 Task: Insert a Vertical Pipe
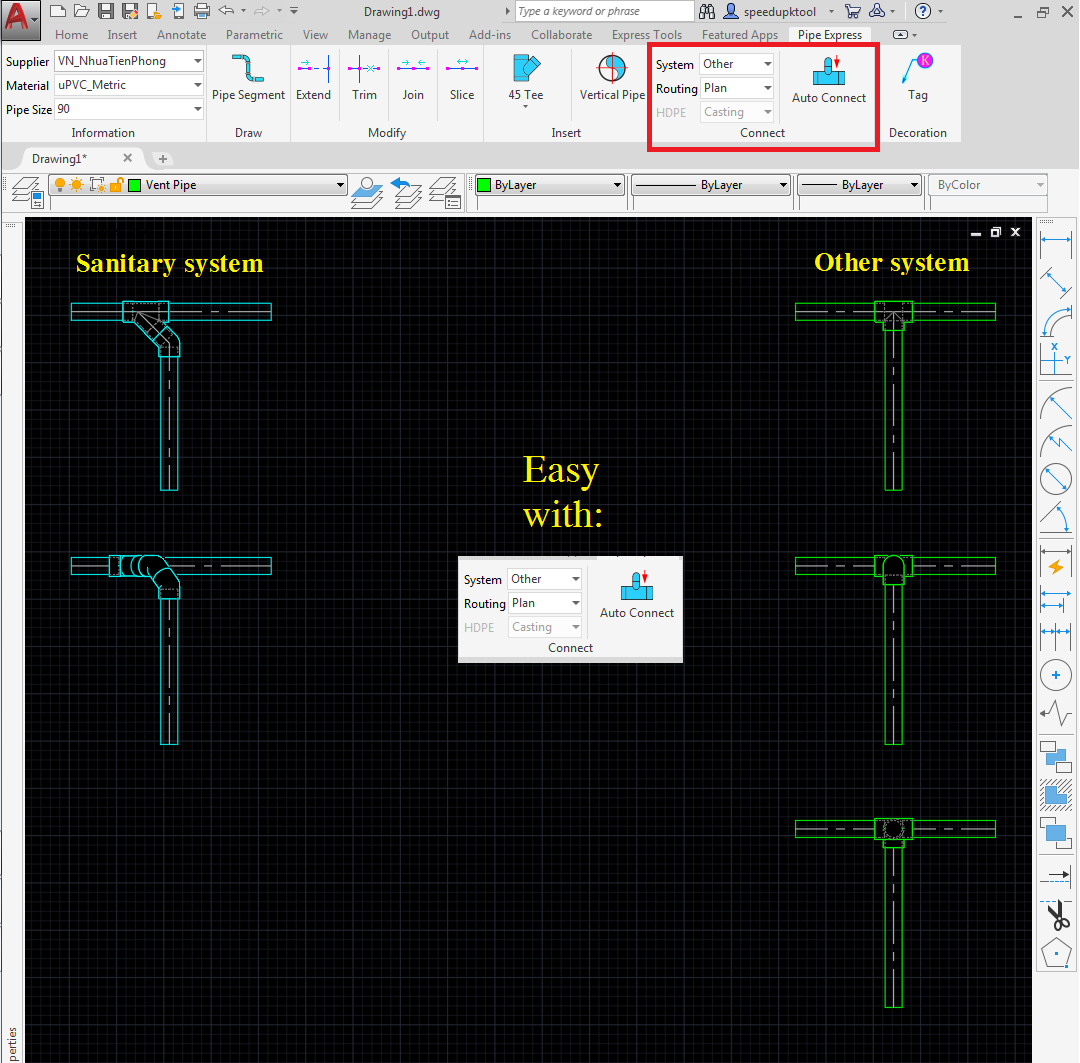[612, 77]
